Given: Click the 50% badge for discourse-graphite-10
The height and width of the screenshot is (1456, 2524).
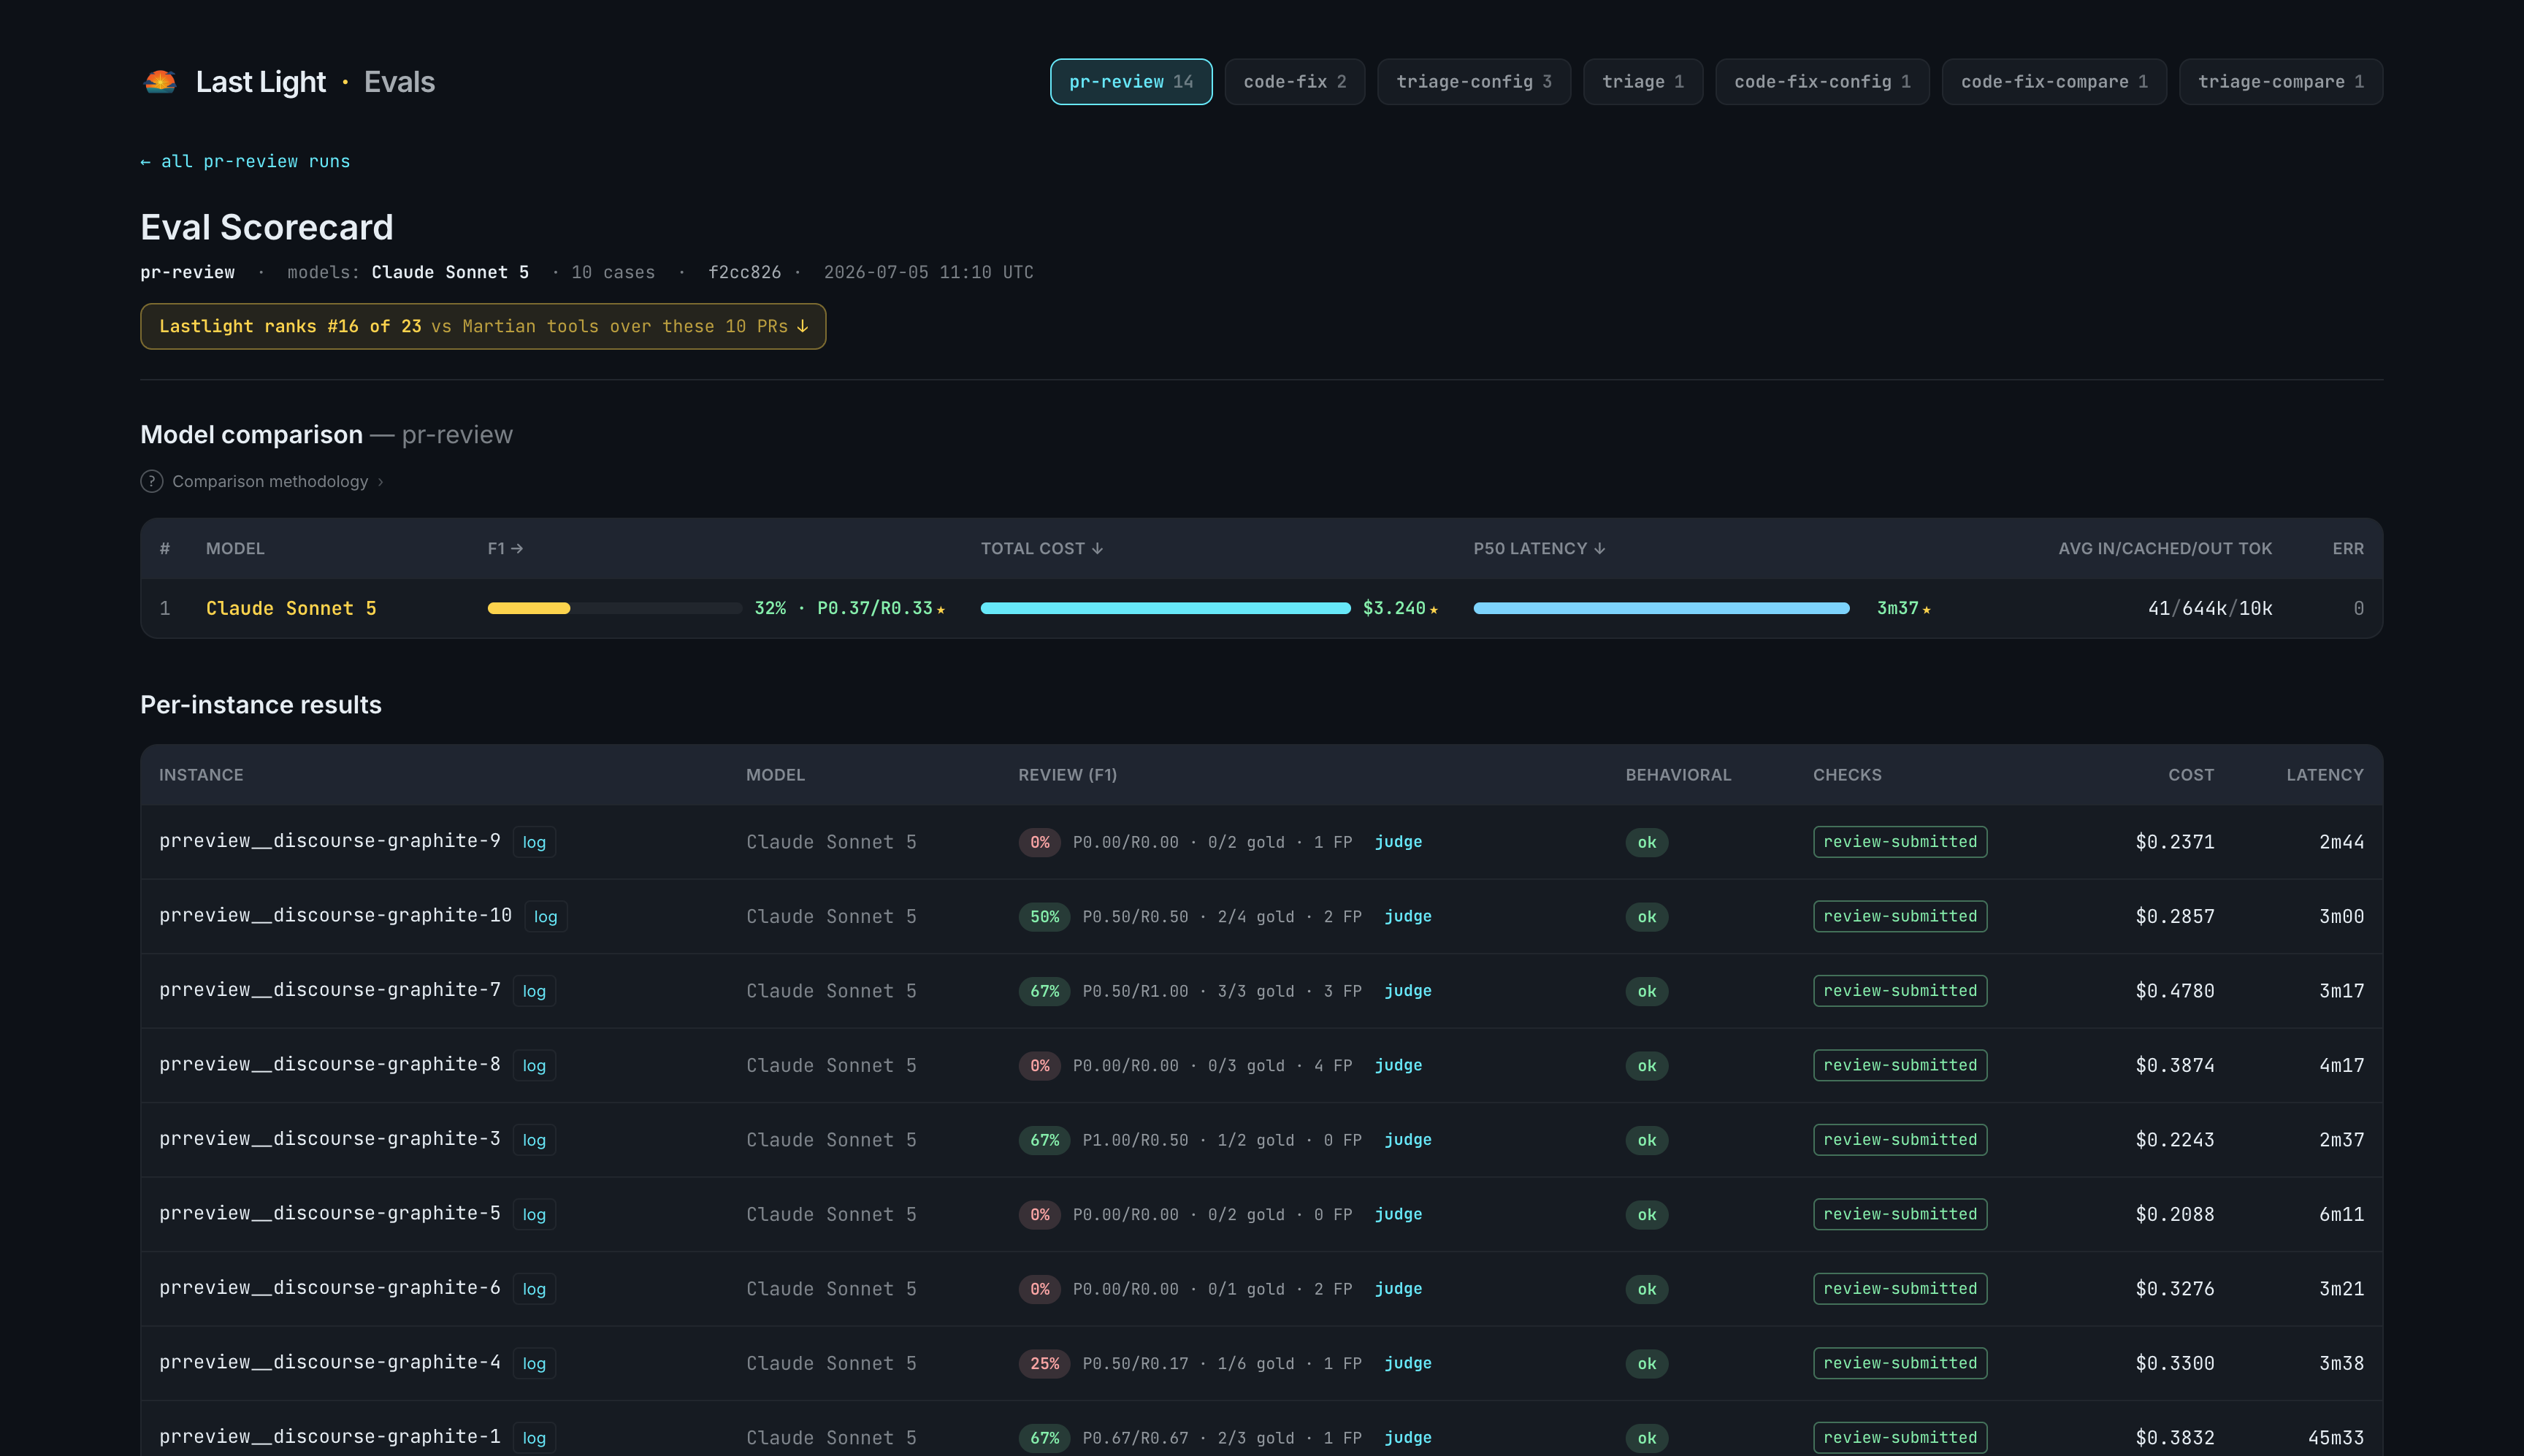Looking at the screenshot, I should [x=1045, y=917].
